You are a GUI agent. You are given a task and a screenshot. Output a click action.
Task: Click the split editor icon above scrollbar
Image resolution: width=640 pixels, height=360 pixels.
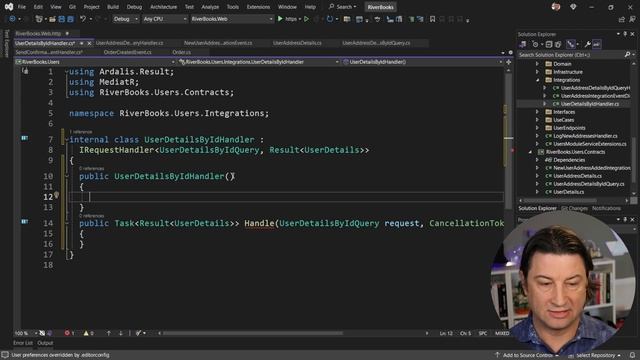click(x=509, y=62)
